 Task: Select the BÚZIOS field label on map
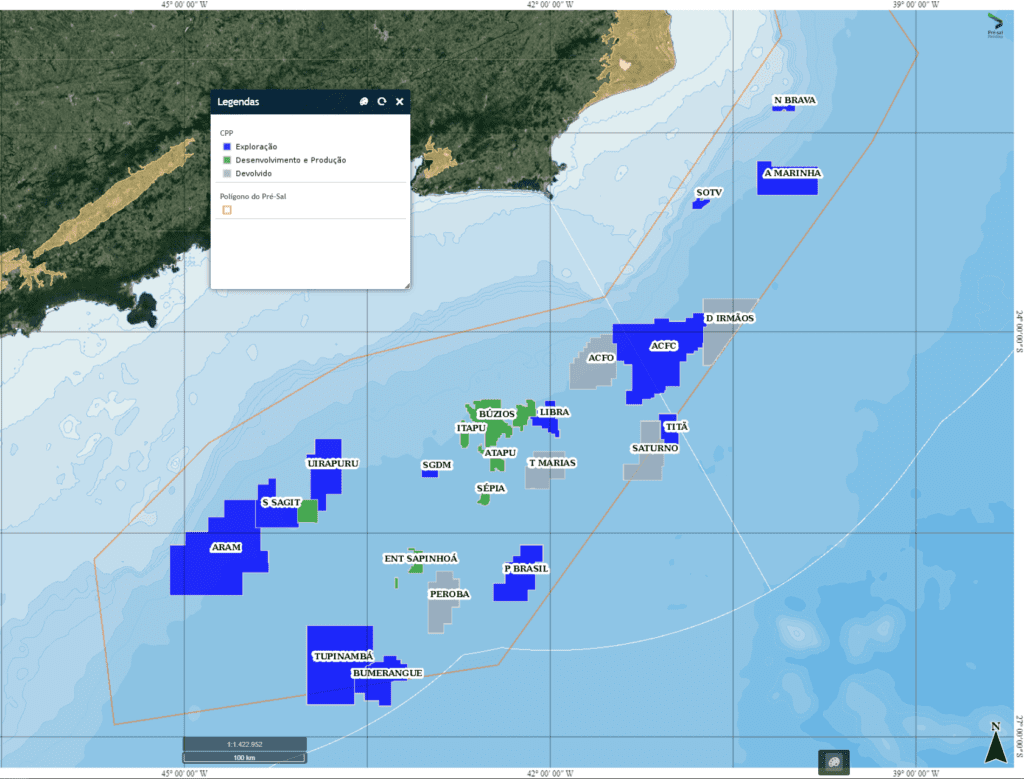[x=496, y=413]
